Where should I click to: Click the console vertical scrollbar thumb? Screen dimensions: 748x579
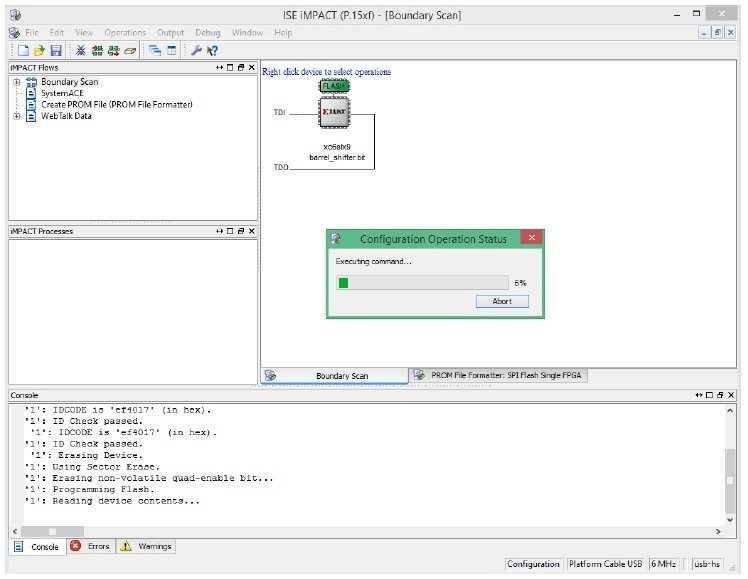pos(729,480)
